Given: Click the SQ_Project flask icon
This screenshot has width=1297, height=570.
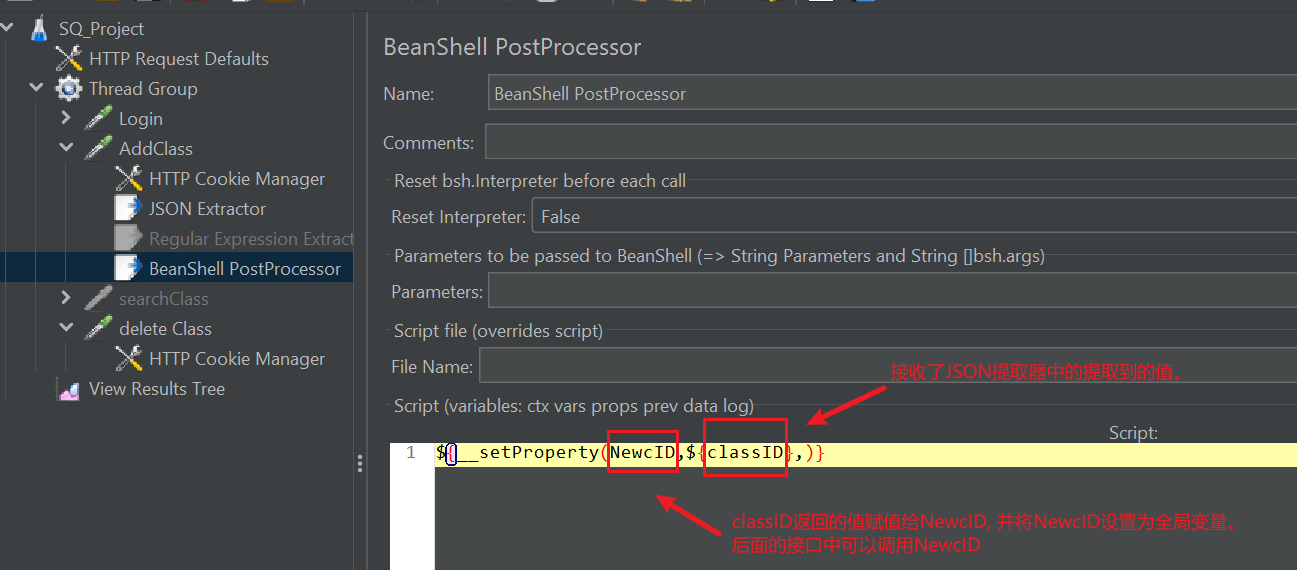Looking at the screenshot, I should pyautogui.click(x=39, y=29).
